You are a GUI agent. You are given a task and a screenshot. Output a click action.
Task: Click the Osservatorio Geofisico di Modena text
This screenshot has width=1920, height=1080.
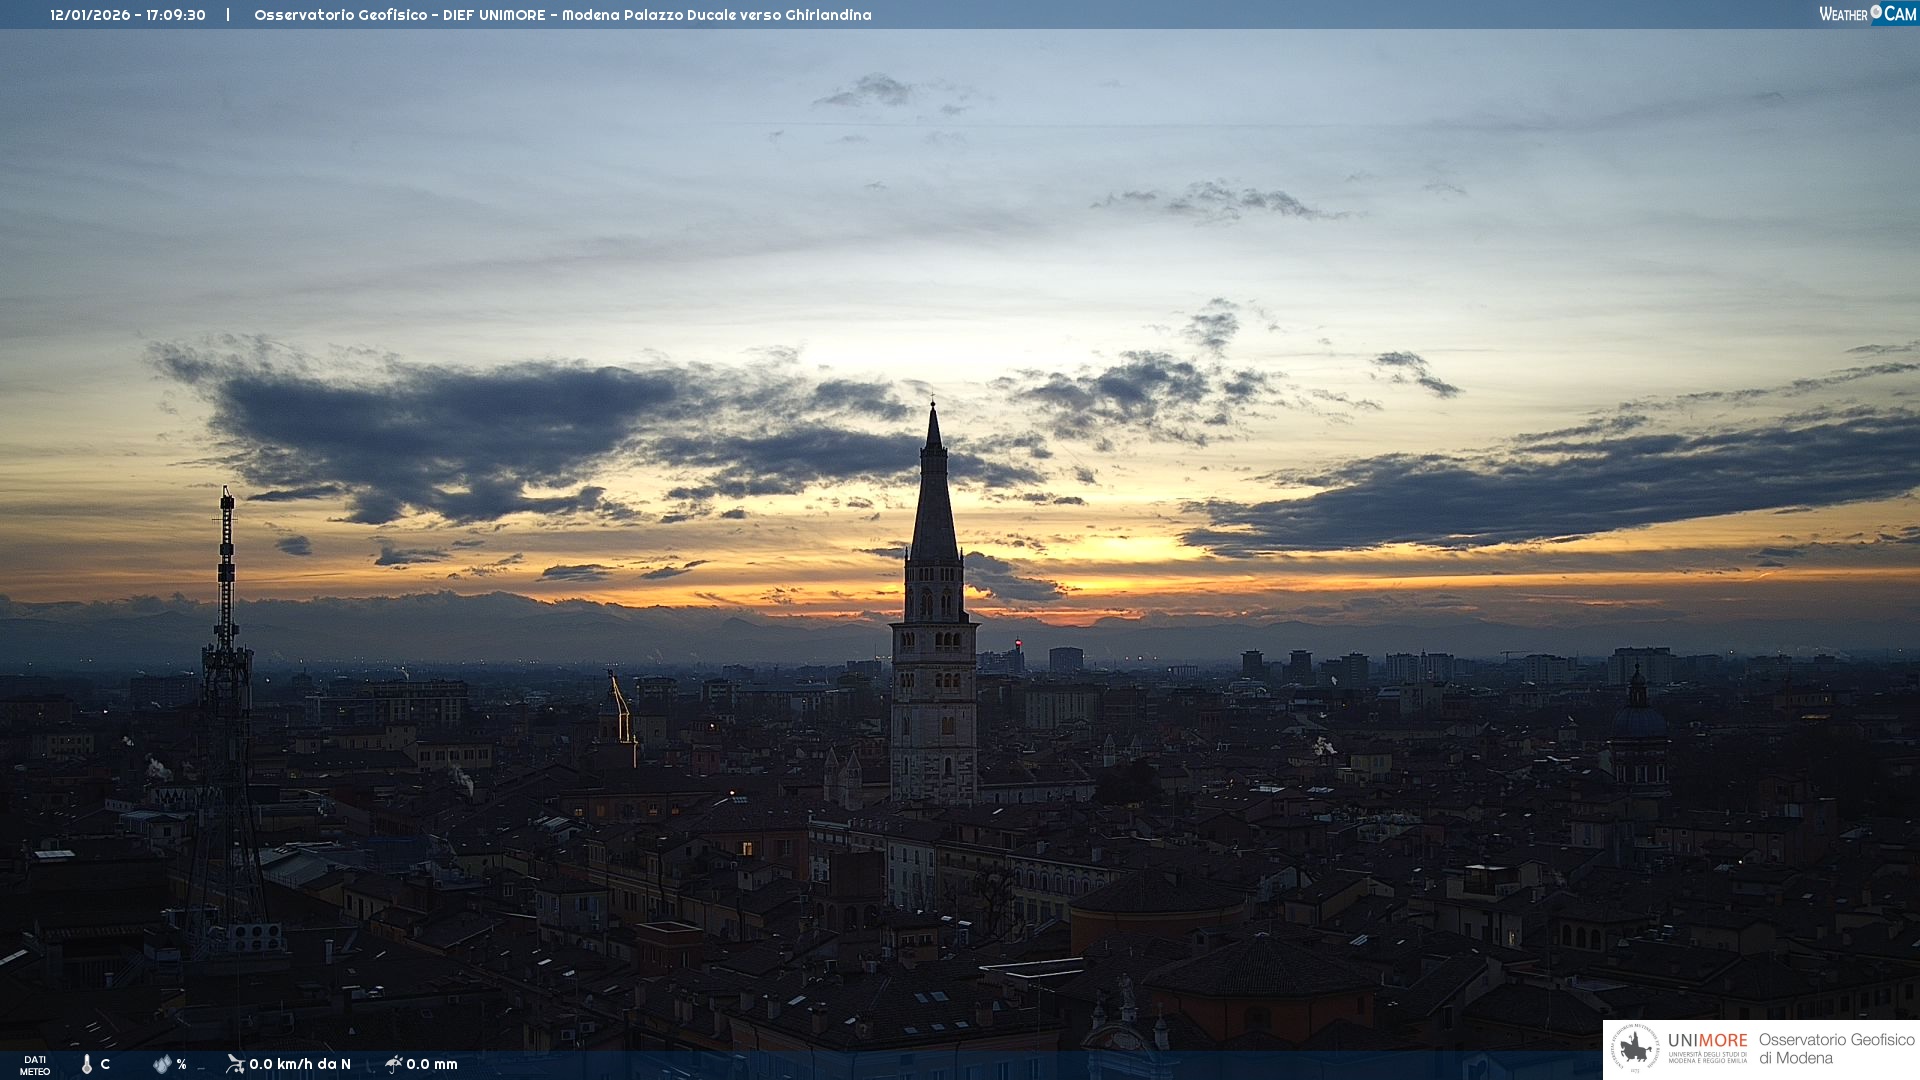(x=1836, y=1049)
